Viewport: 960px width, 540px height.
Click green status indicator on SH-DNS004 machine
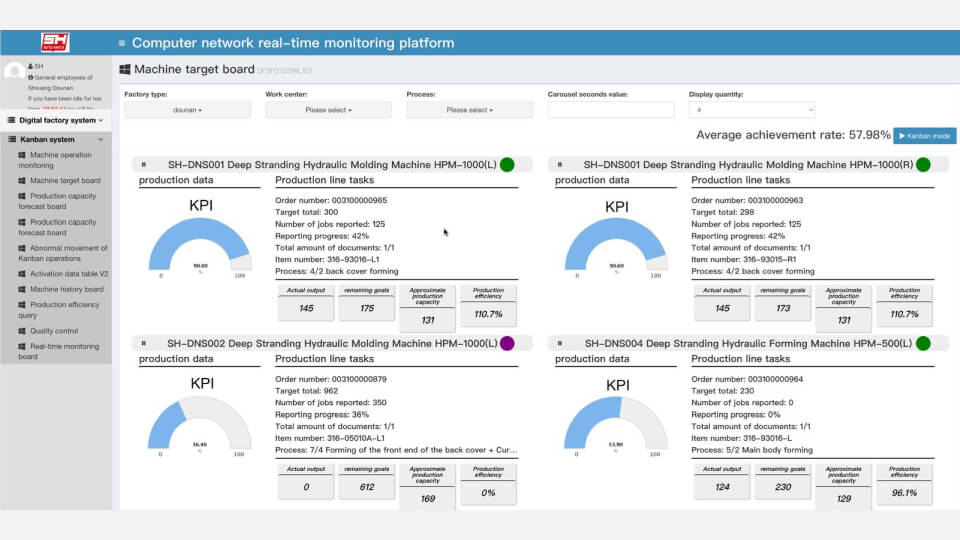923,343
